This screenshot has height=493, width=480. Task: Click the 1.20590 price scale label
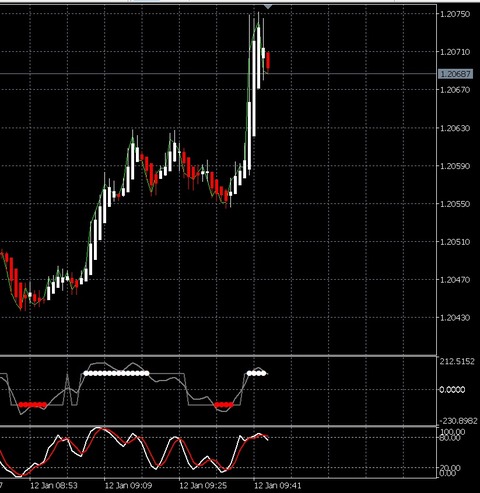[455, 166]
